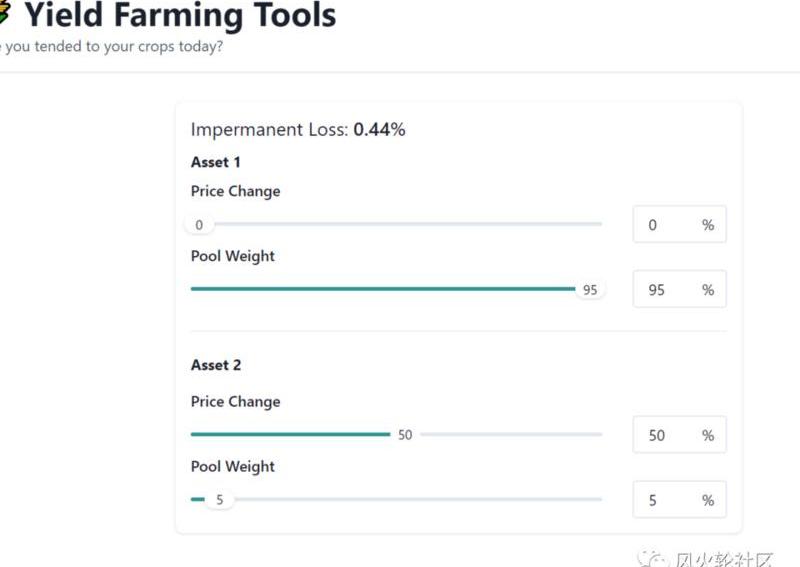800x567 pixels.
Task: Click the WeChat watermark icon at bottom
Action: coord(653,559)
